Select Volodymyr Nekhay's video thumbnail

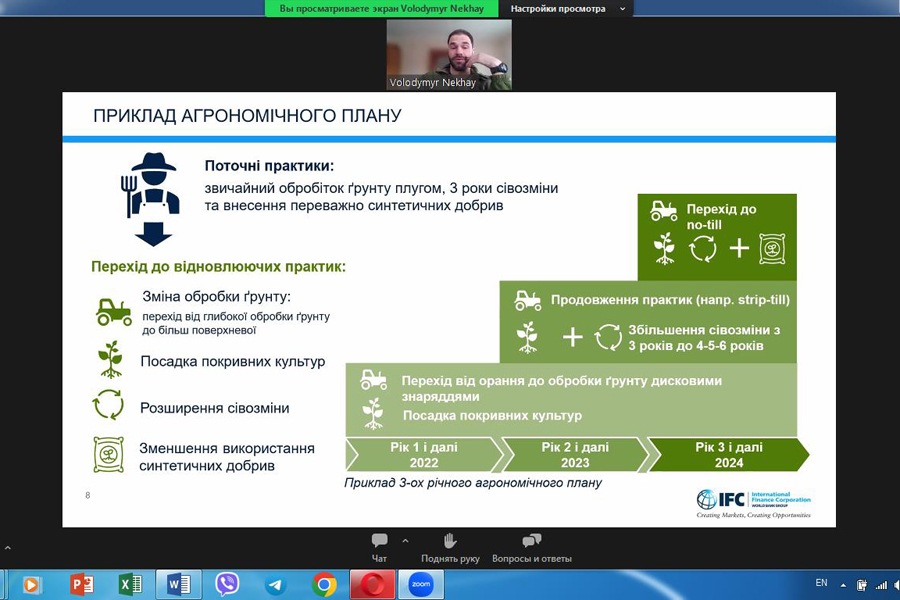(449, 55)
